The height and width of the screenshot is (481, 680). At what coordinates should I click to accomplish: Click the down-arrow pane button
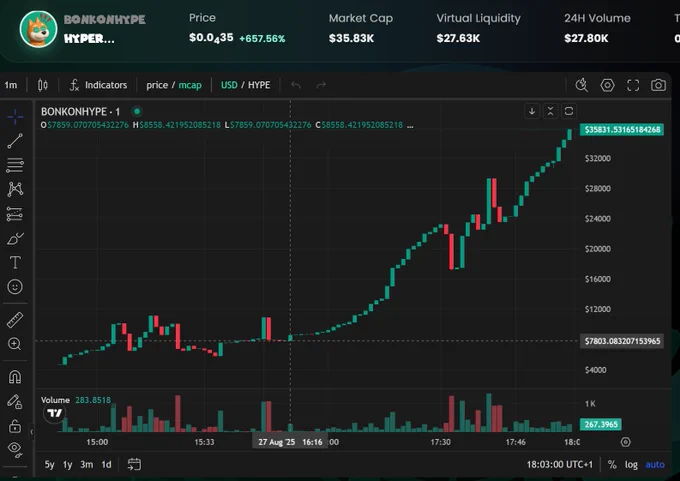tap(532, 111)
